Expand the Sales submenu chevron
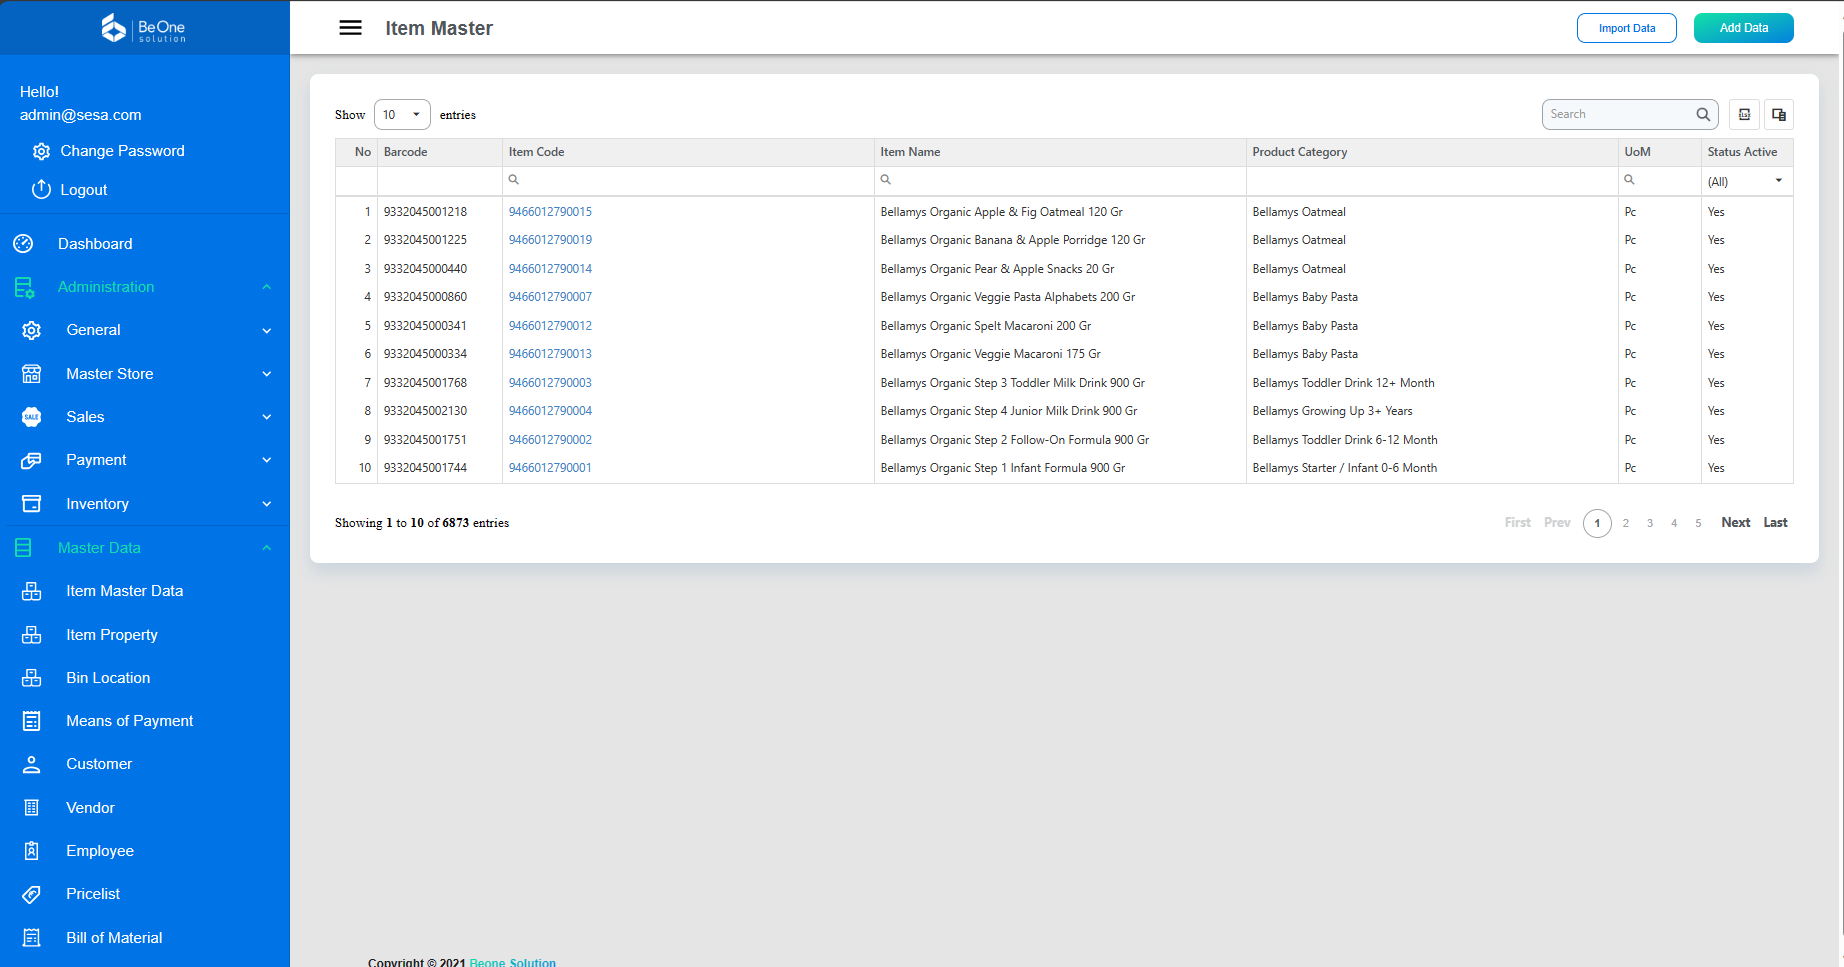The height and width of the screenshot is (967, 1844). tap(267, 417)
